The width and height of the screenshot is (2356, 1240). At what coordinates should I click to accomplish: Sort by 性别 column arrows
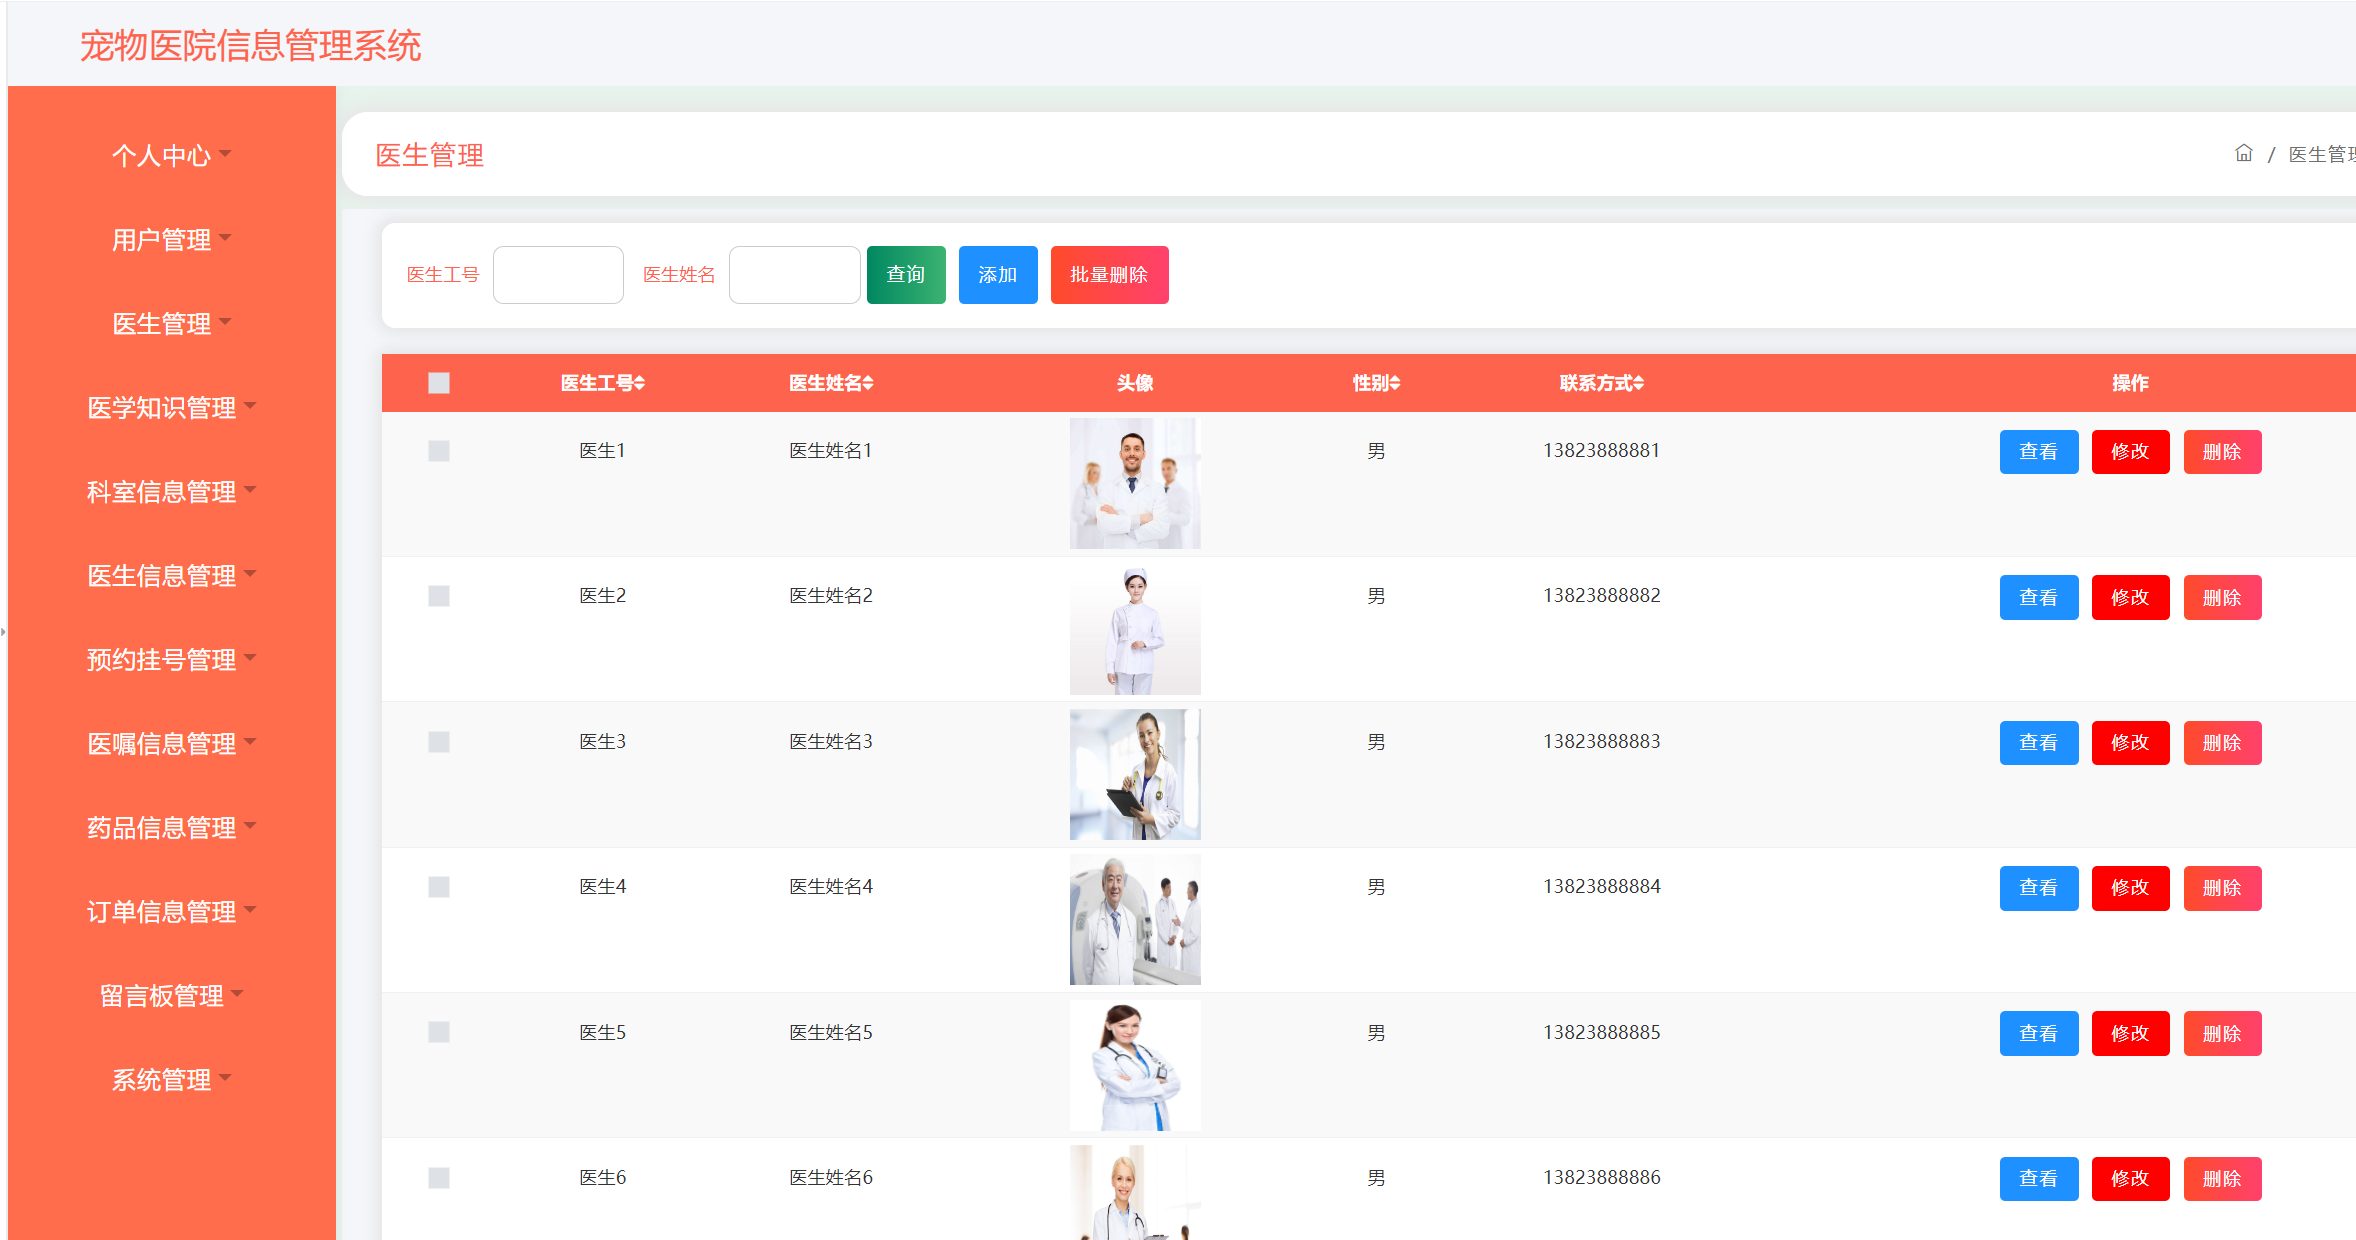point(1395,383)
